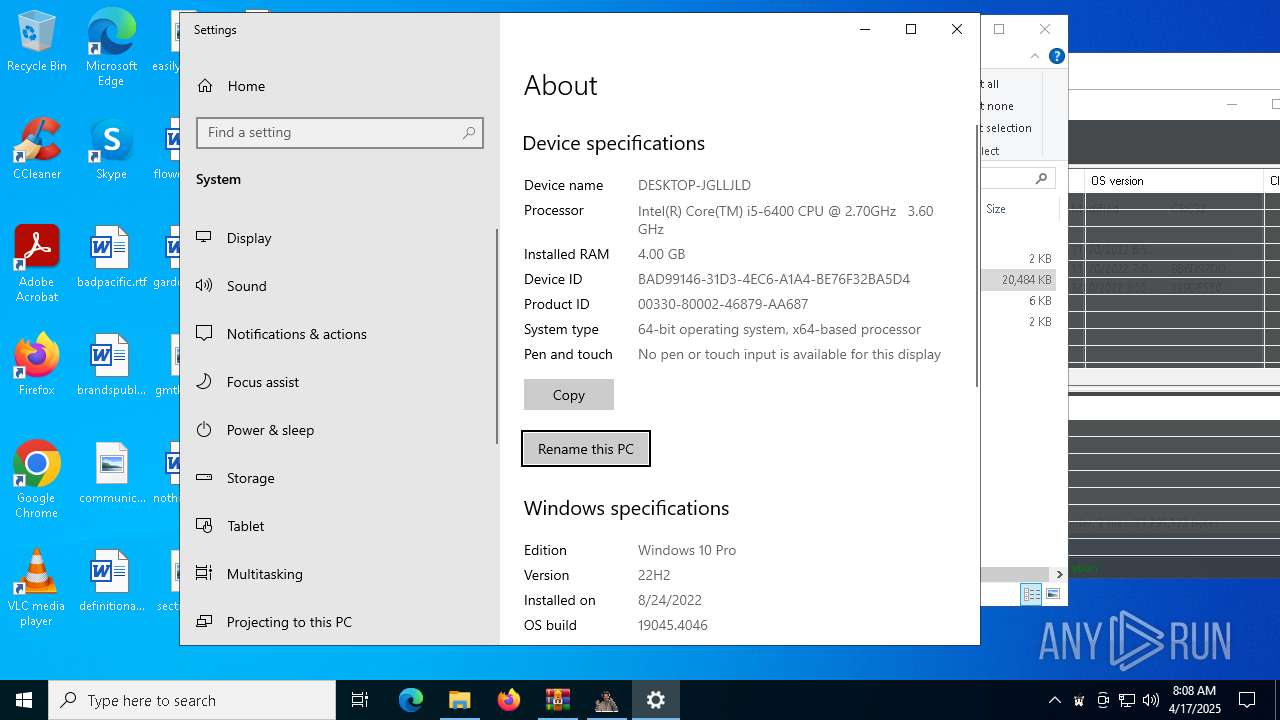Open CCleaner desktop shortcut
The width and height of the screenshot is (1280, 720).
pos(37,150)
